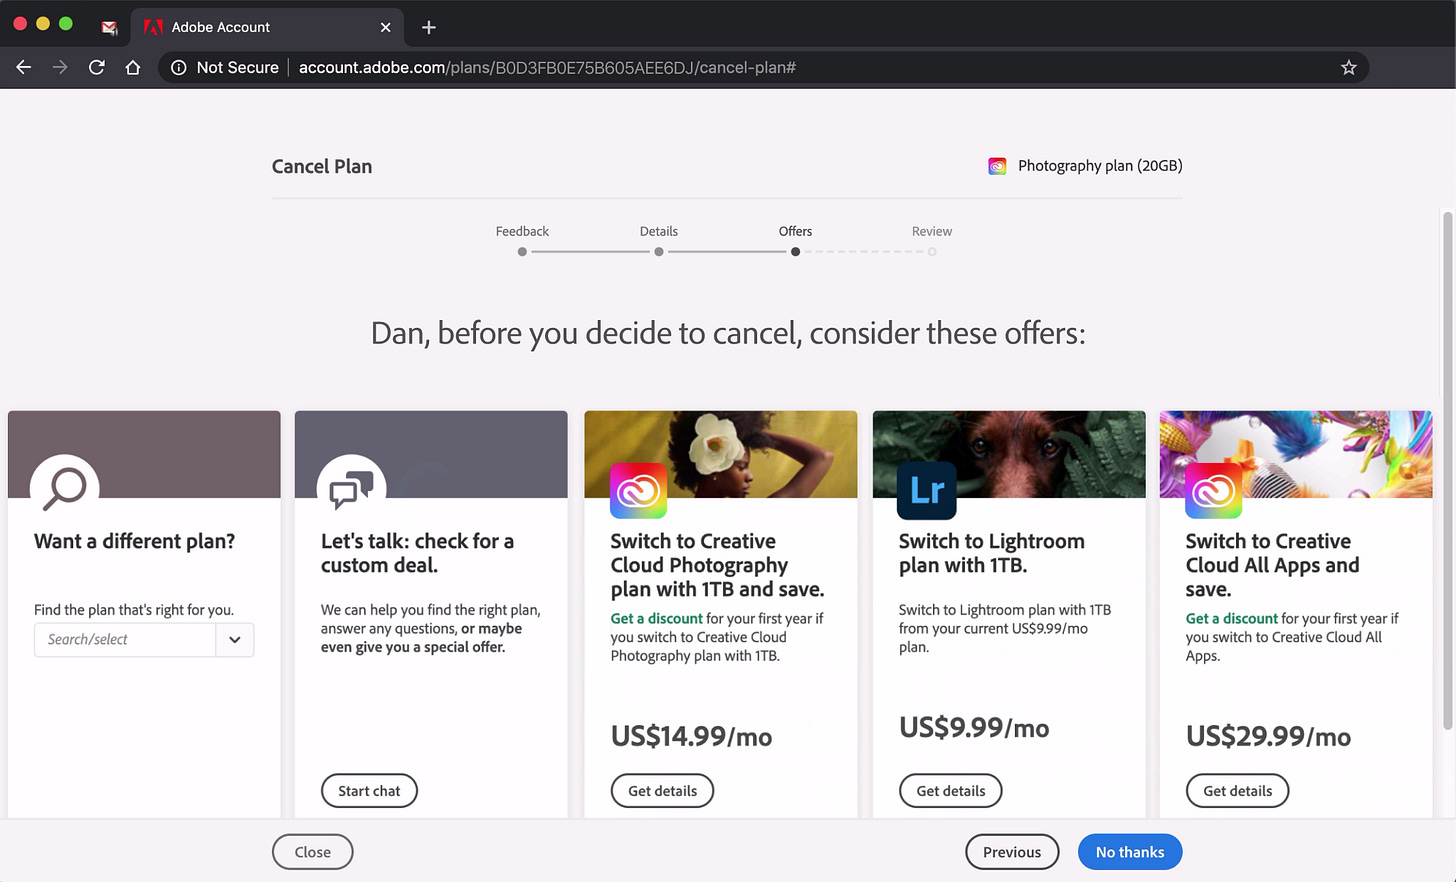Get details for Lightroom 1TB plan
The width and height of the screenshot is (1456, 882).
pyautogui.click(x=950, y=791)
